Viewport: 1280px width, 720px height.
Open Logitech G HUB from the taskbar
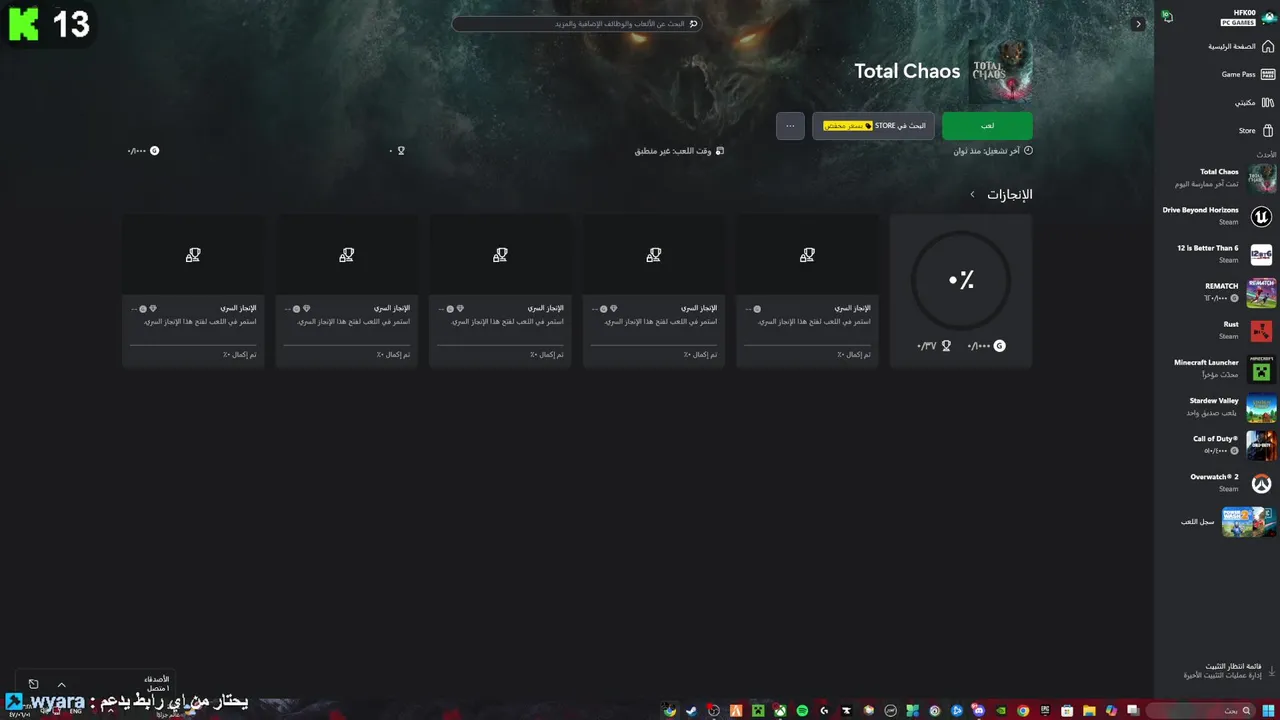824,710
